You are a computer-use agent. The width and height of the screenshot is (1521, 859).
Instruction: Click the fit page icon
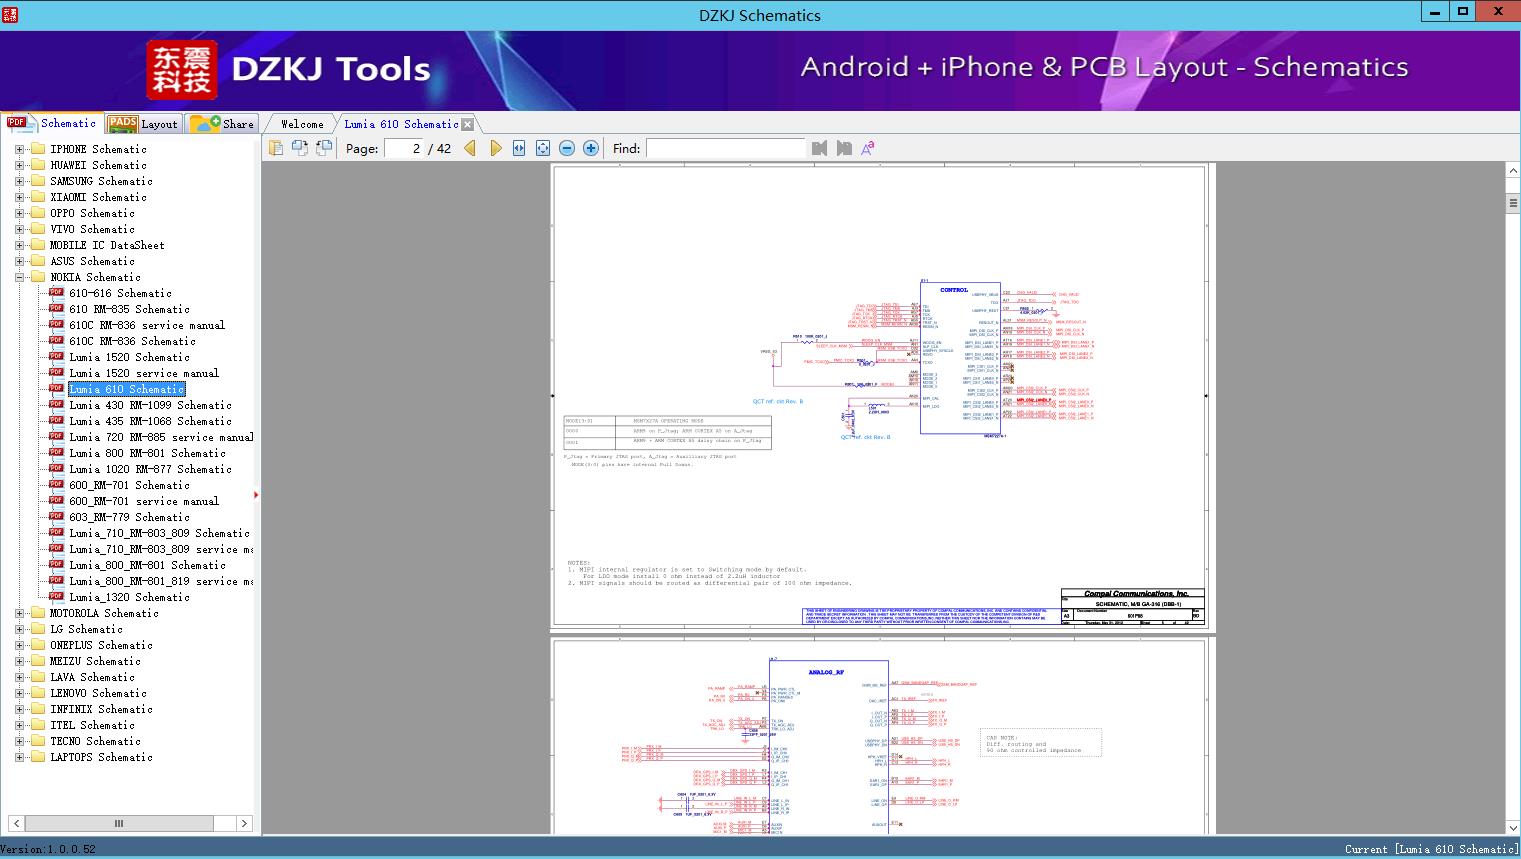[543, 148]
